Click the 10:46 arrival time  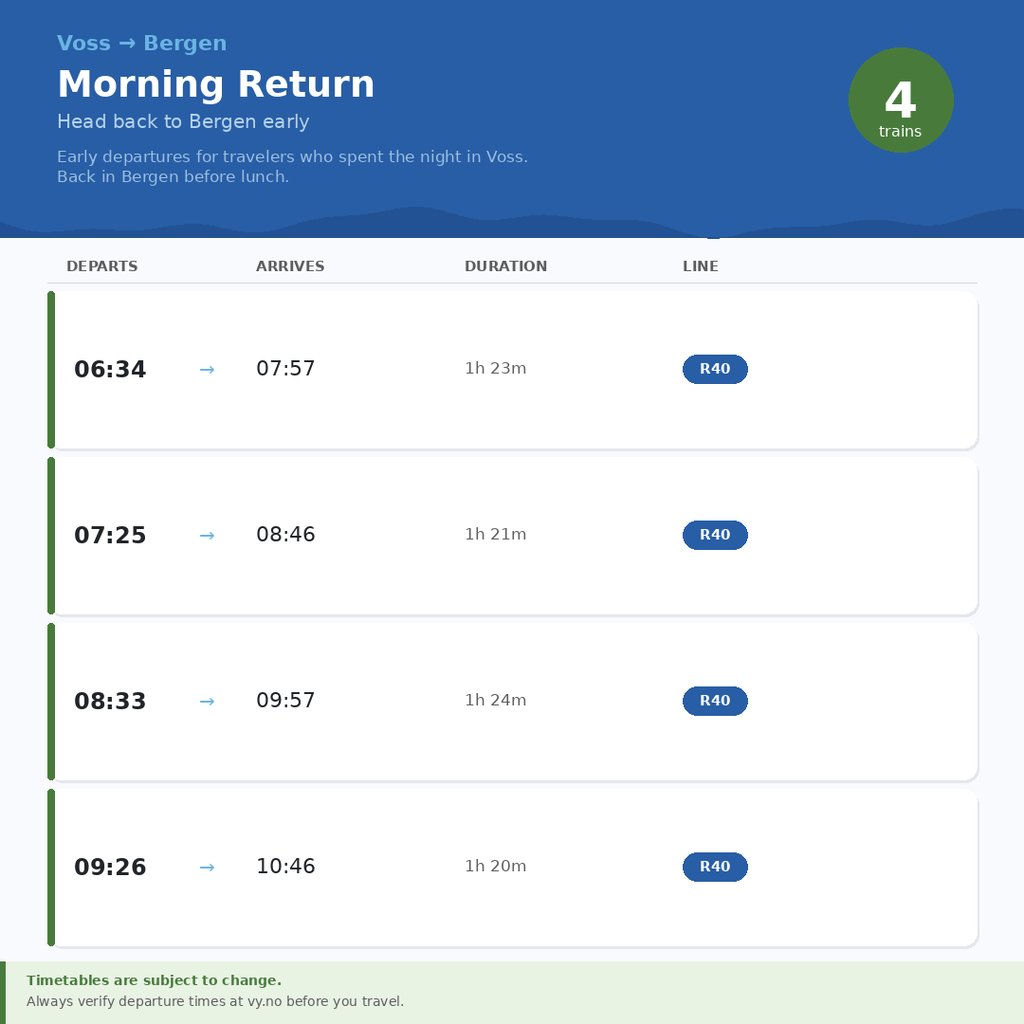[x=286, y=867]
